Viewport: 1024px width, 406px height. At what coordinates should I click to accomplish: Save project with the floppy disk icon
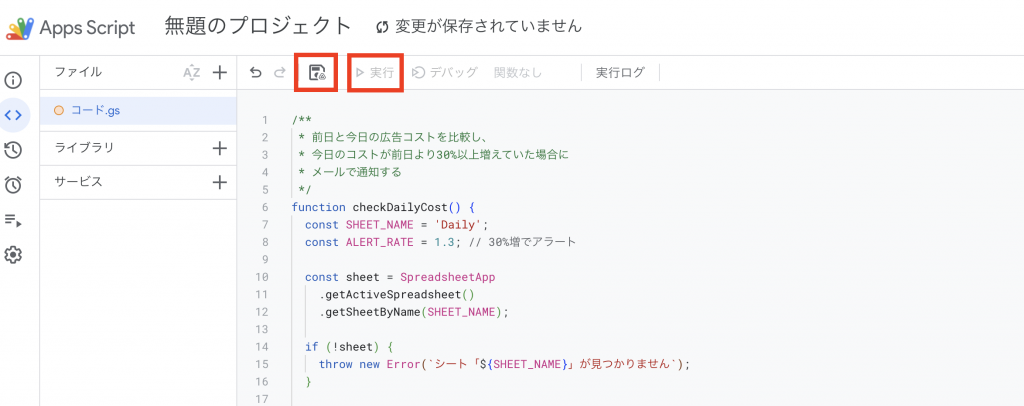click(x=317, y=72)
